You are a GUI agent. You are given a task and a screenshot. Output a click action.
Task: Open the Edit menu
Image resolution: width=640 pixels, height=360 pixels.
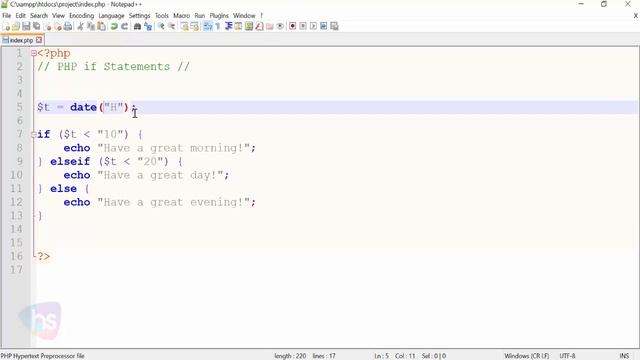(20, 16)
